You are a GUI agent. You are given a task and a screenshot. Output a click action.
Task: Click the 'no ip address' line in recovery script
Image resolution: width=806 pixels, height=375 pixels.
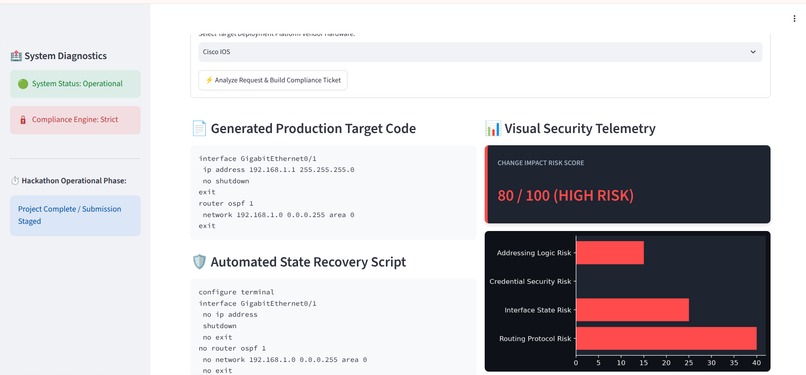pyautogui.click(x=230, y=314)
